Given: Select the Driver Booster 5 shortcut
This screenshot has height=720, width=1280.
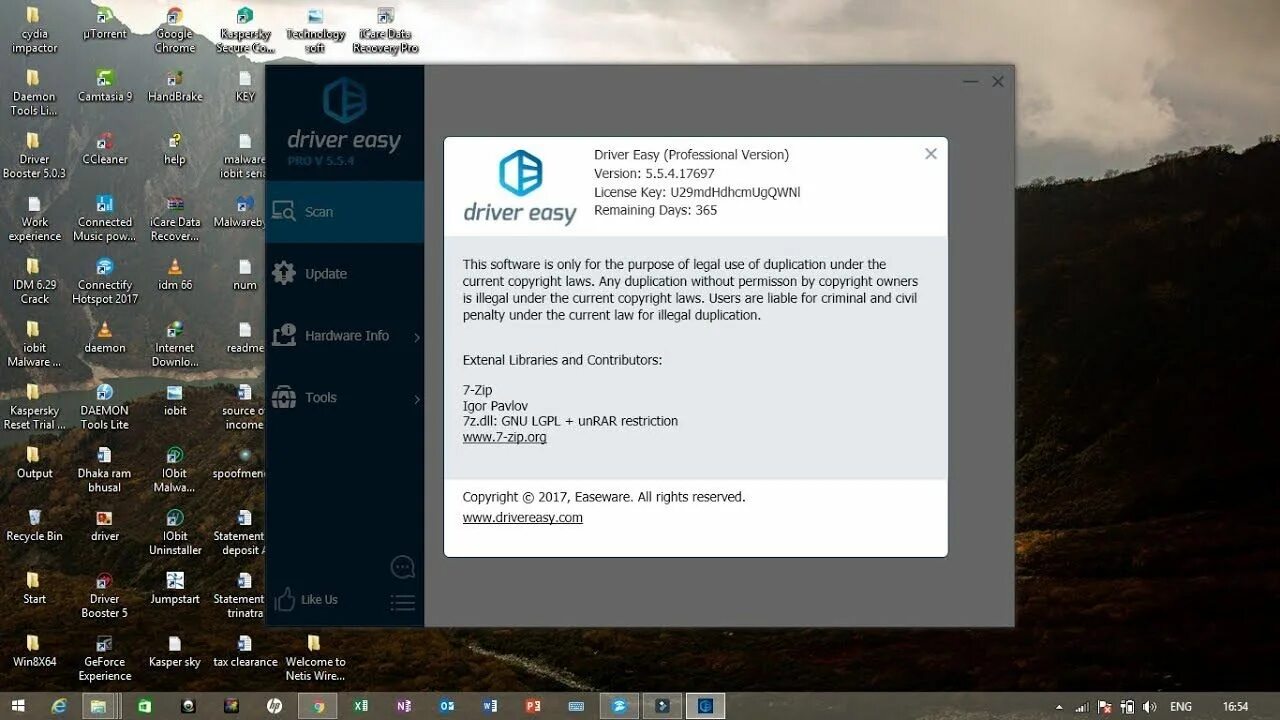Looking at the screenshot, I should click(105, 595).
